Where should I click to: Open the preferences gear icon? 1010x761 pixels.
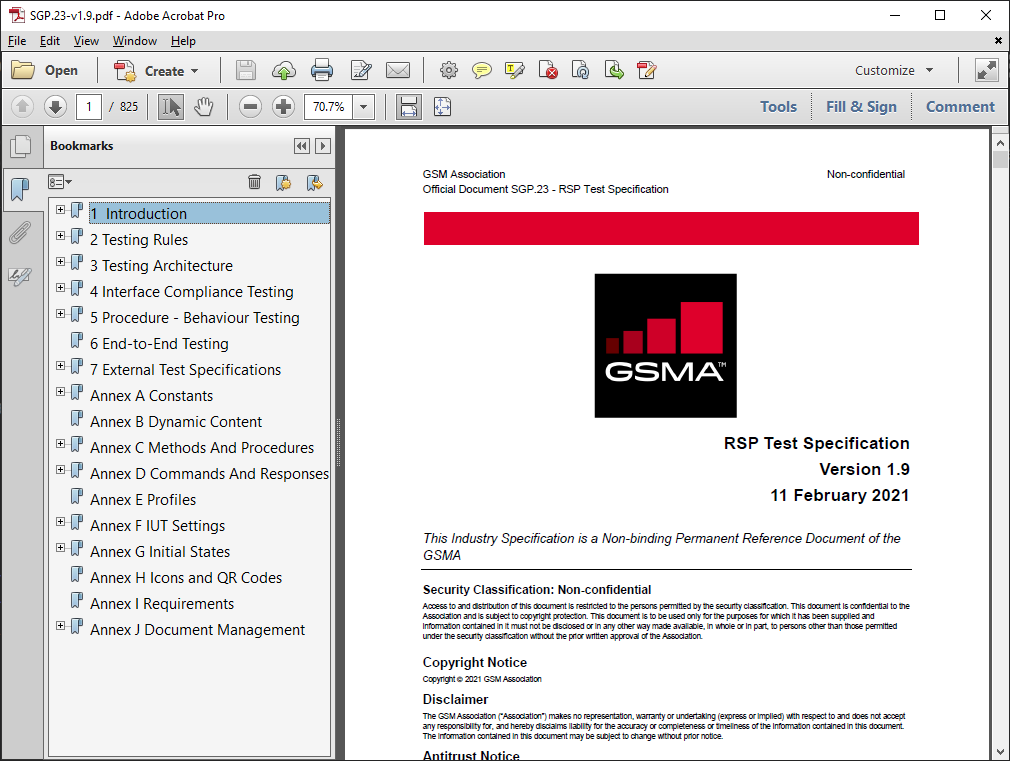click(x=449, y=70)
